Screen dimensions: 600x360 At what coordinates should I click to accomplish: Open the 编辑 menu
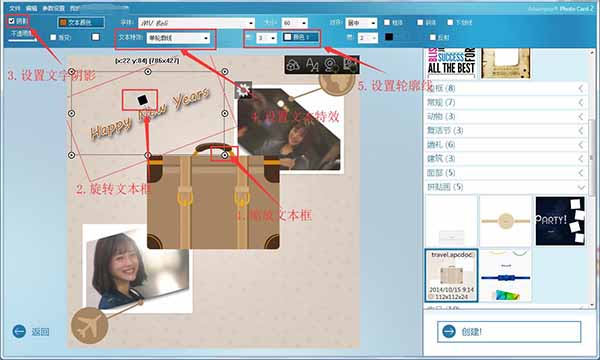31,8
